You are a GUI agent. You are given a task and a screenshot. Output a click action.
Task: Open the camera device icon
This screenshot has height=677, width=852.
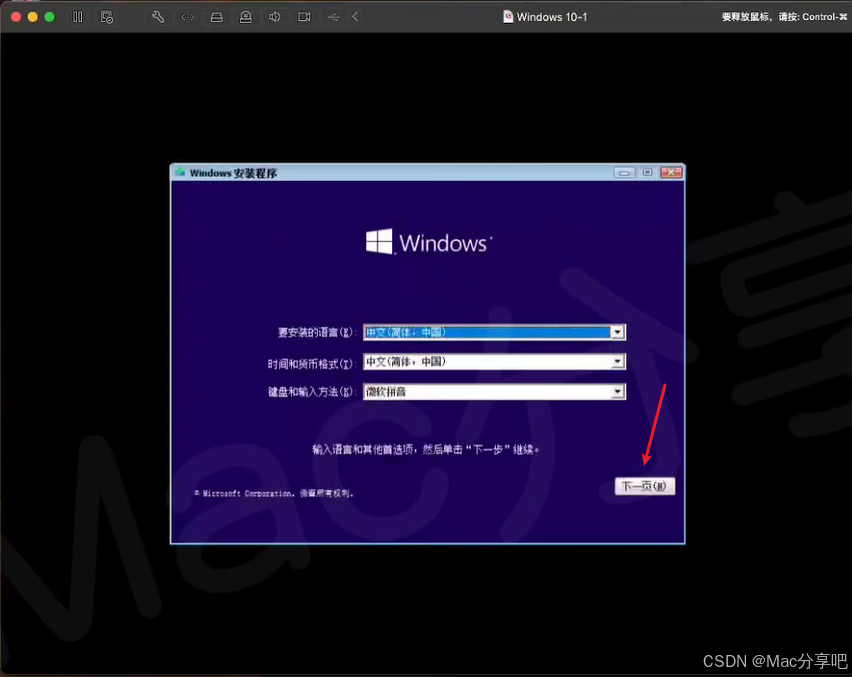click(x=304, y=17)
